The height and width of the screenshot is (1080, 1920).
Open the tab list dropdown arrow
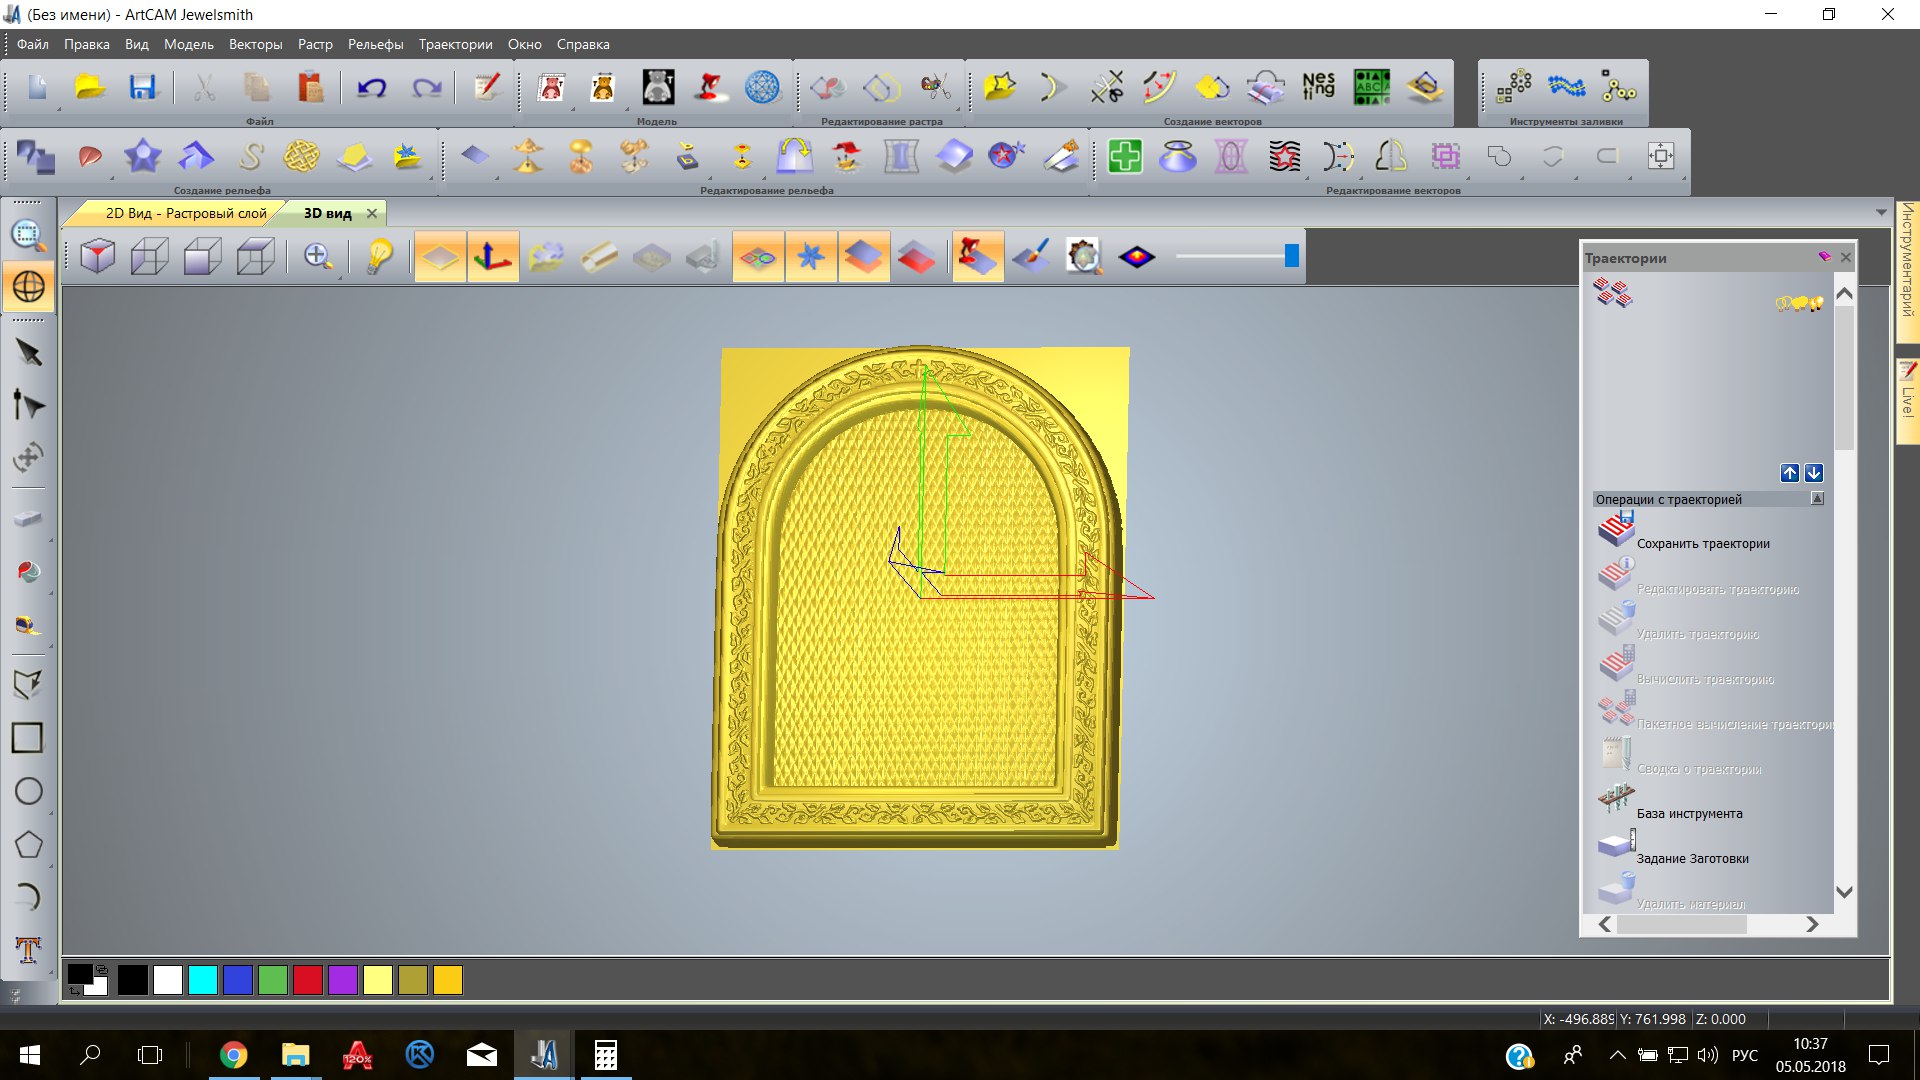click(1881, 212)
